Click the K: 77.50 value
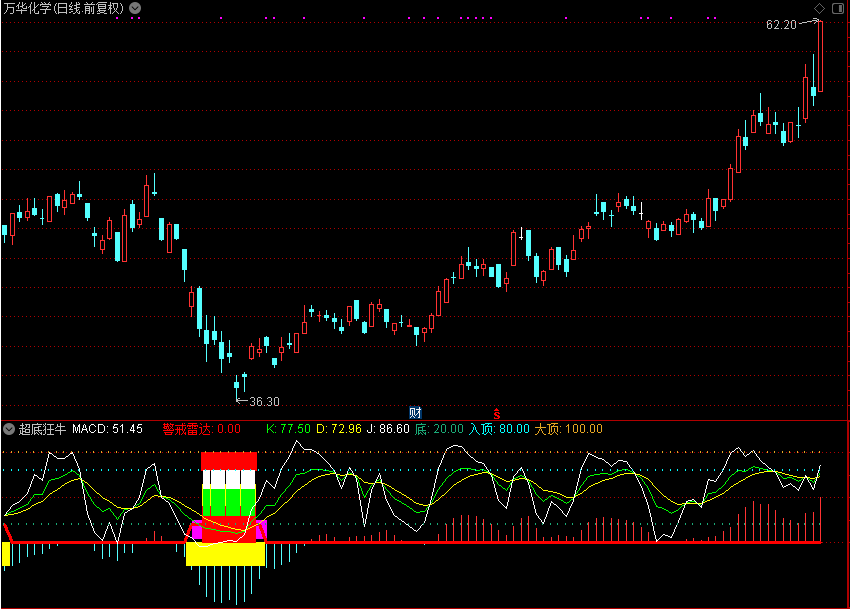This screenshot has height=609, width=850. (x=288, y=429)
